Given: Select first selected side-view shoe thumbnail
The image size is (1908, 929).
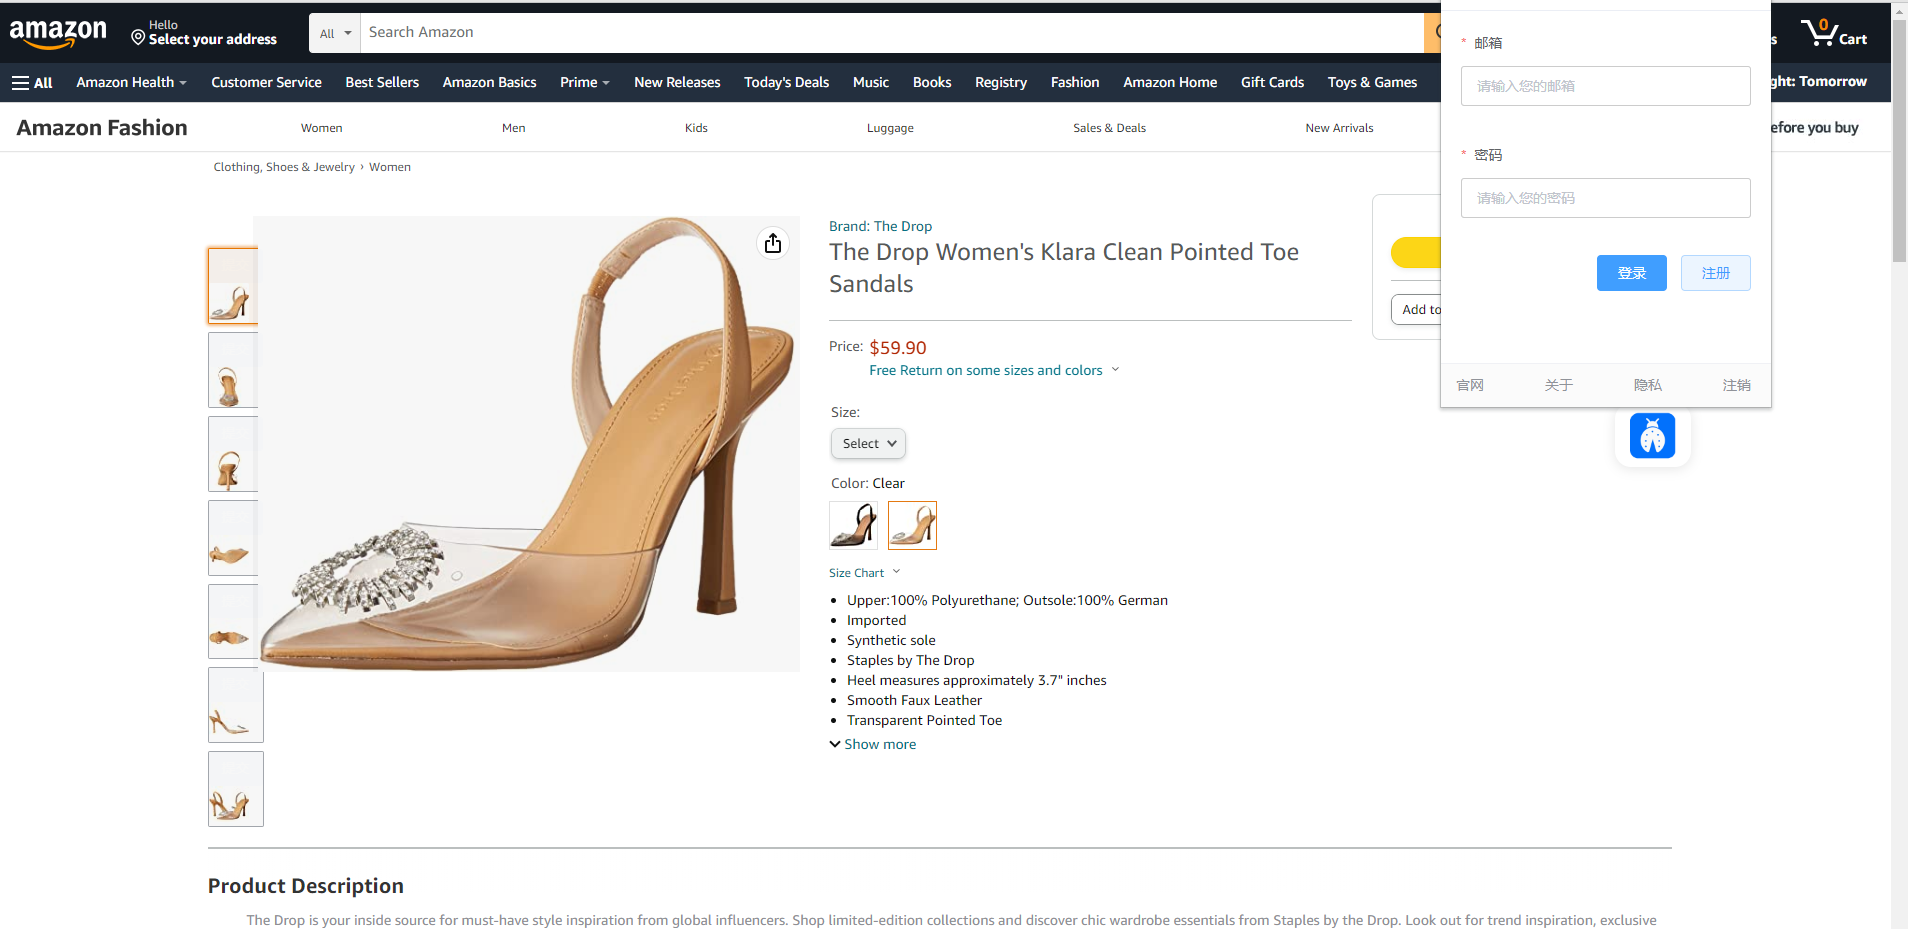Looking at the screenshot, I should [x=233, y=286].
